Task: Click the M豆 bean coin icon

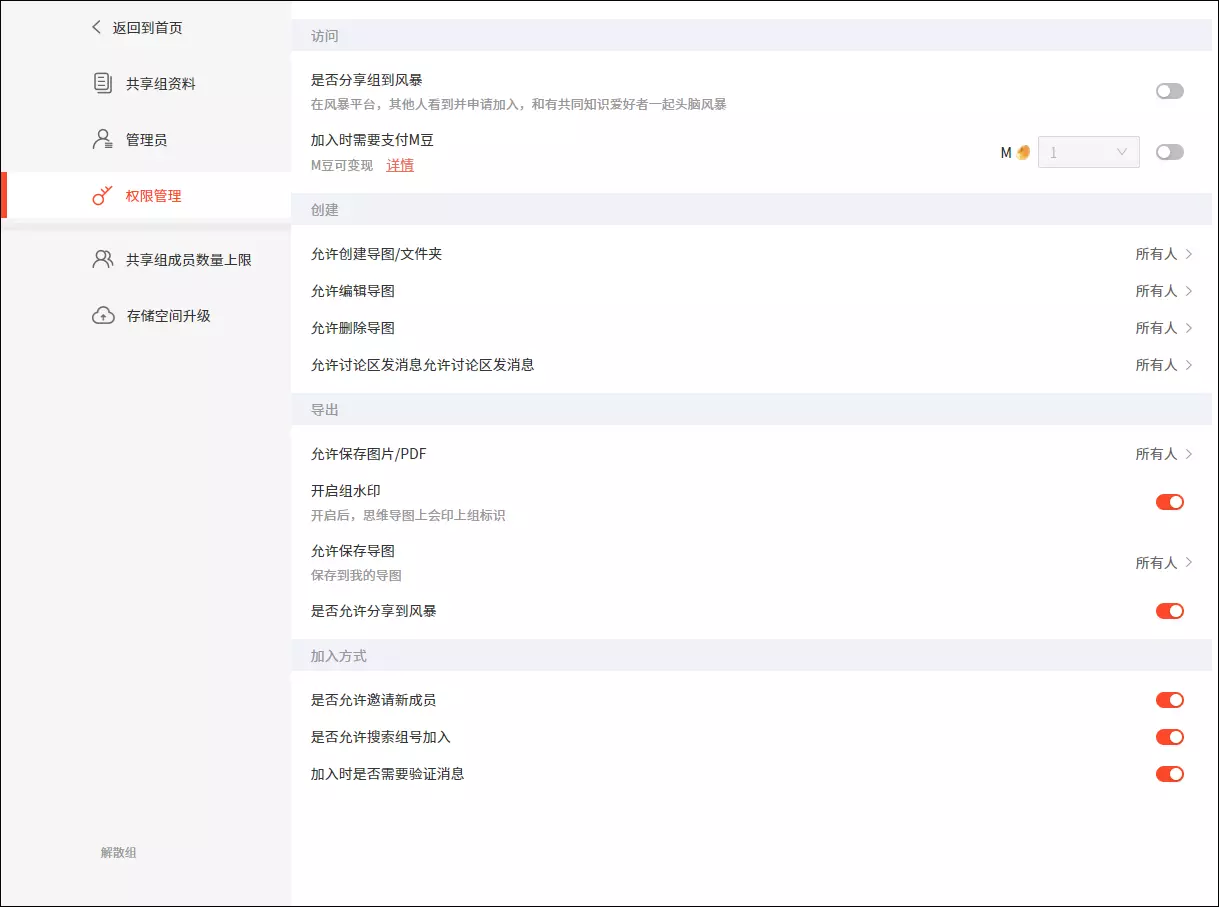Action: pyautogui.click(x=1023, y=153)
